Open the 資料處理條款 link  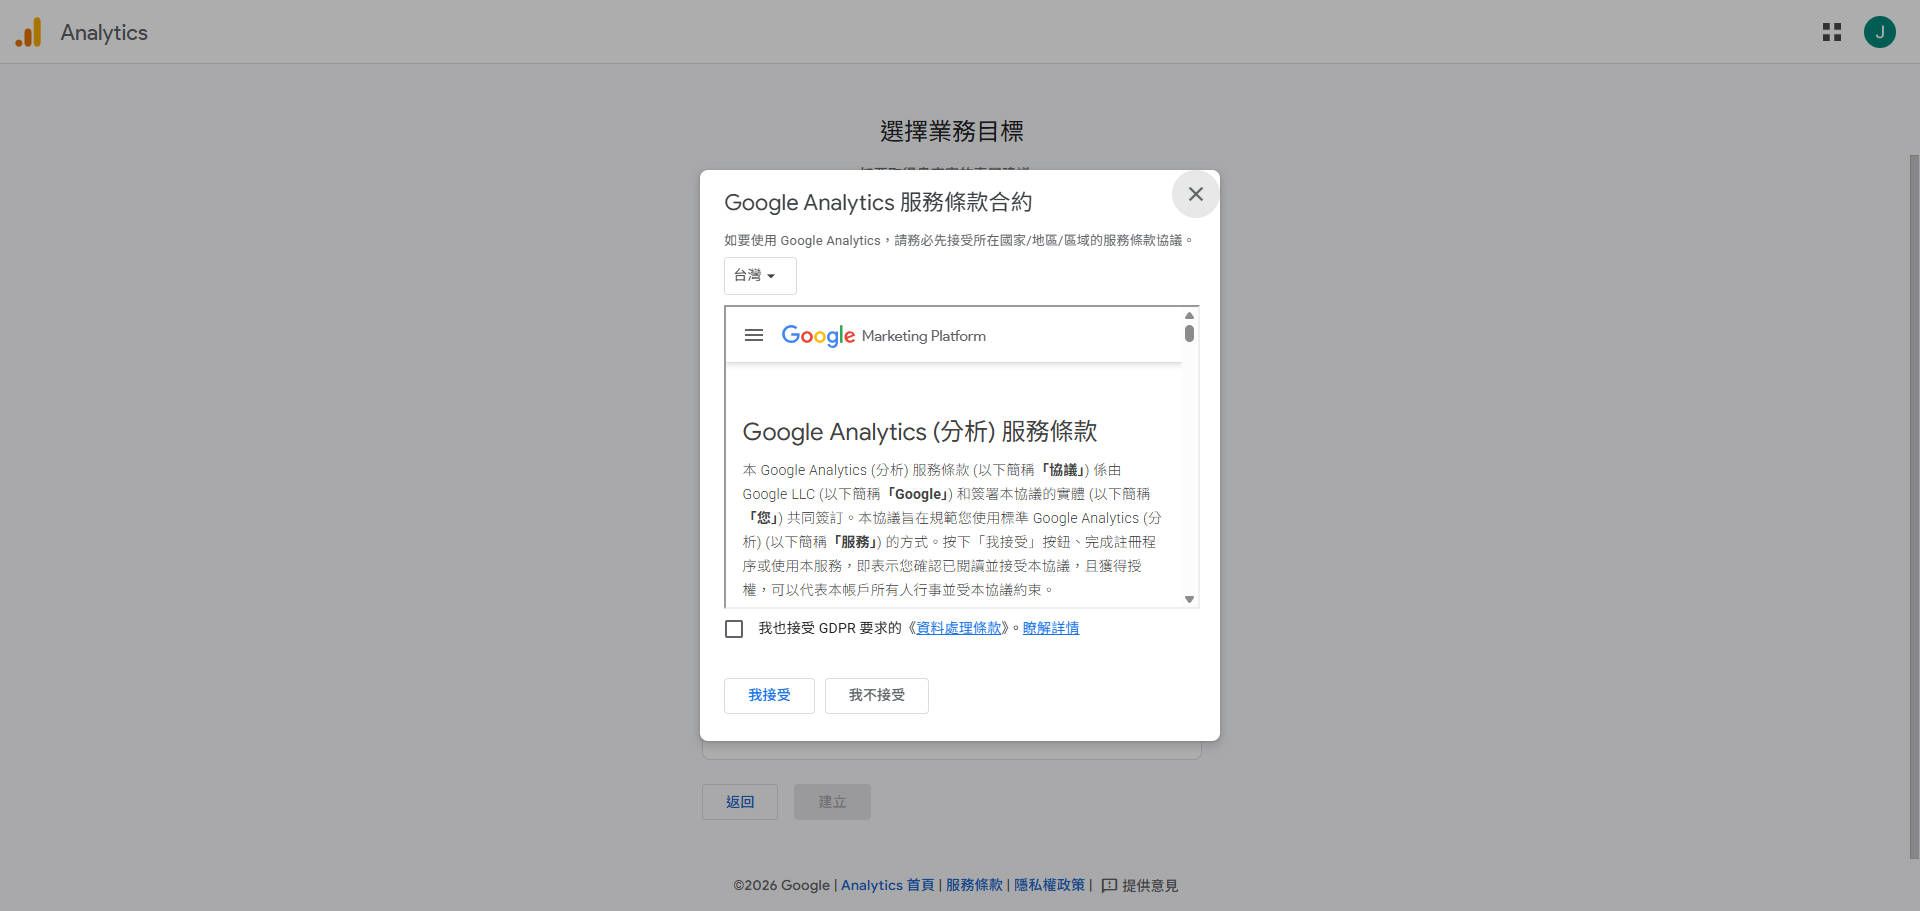(x=958, y=628)
